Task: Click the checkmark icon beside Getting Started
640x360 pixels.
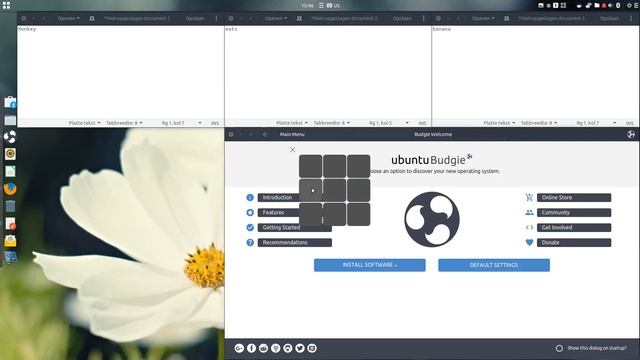Action: pyautogui.click(x=250, y=228)
